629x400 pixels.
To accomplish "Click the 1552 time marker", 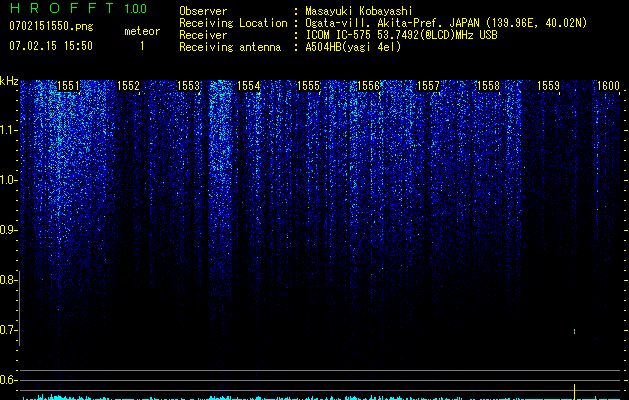I will [128, 86].
